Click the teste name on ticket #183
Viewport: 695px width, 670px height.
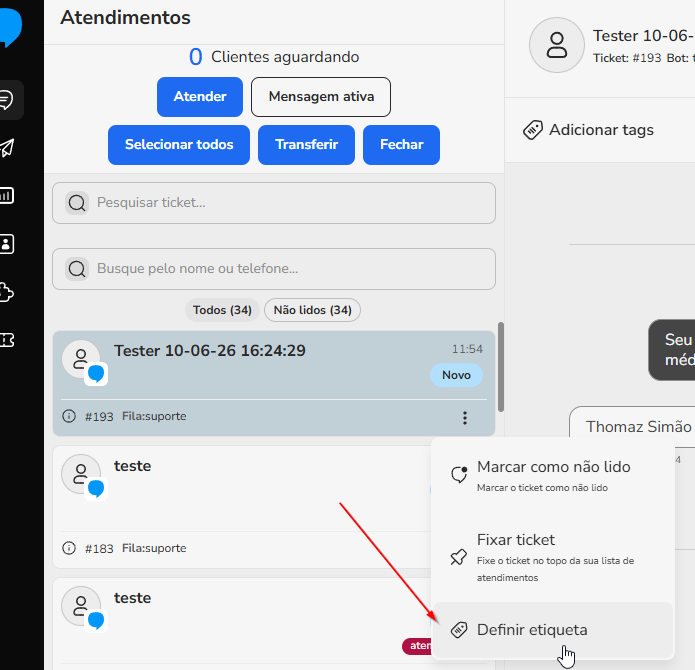tap(133, 466)
